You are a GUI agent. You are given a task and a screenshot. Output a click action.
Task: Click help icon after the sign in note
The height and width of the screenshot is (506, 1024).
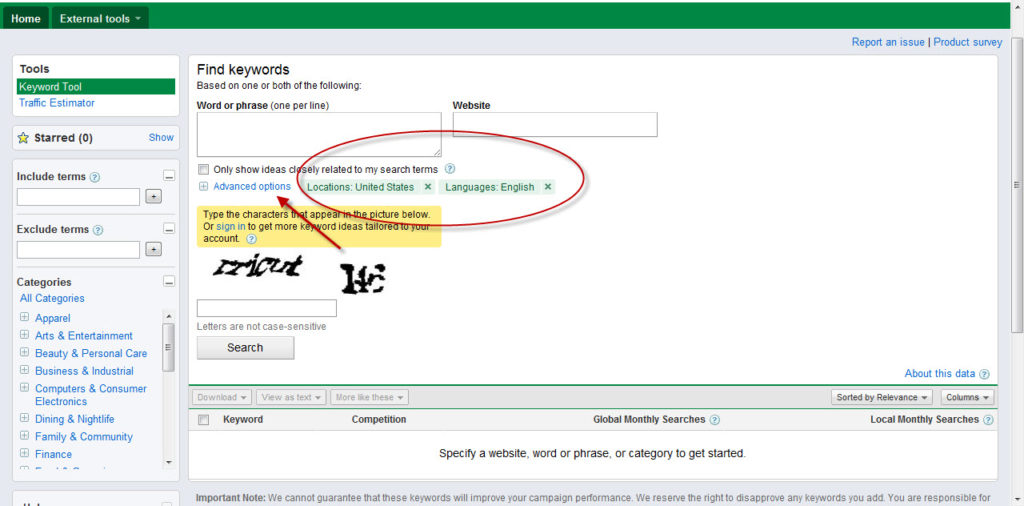pyautogui.click(x=251, y=239)
